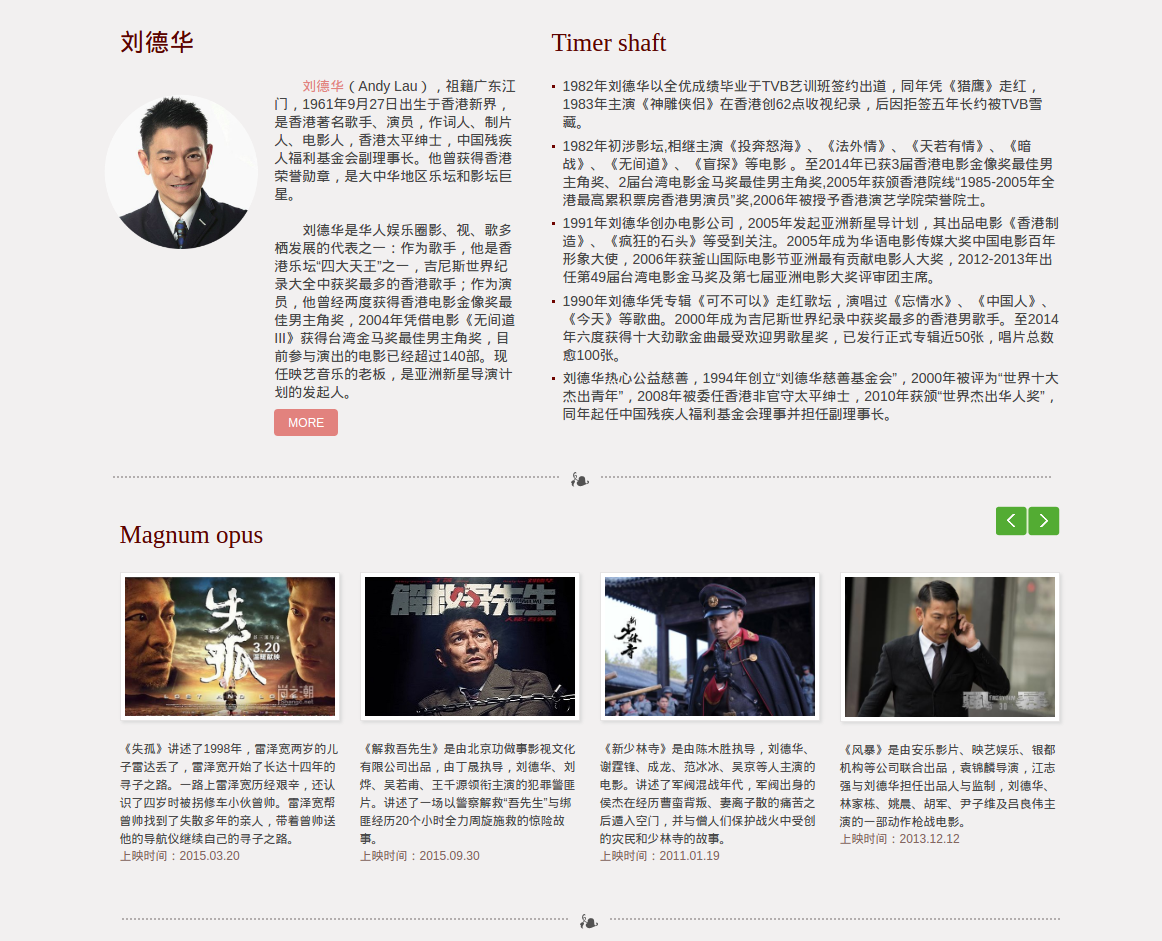Image resolution: width=1162 pixels, height=941 pixels.
Task: Click biography paragraph starting 刘德华是华人娱乐圈
Action: pos(395,311)
